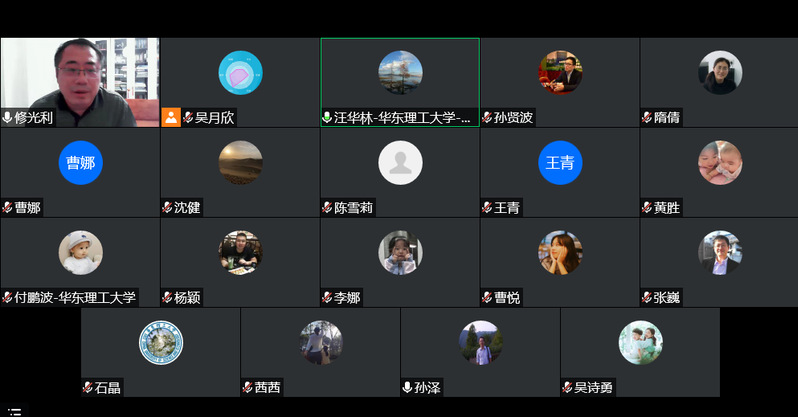798x417 pixels.
Task: Click the name text 汪华林-华东理工大学-...
Action: [x=402, y=118]
